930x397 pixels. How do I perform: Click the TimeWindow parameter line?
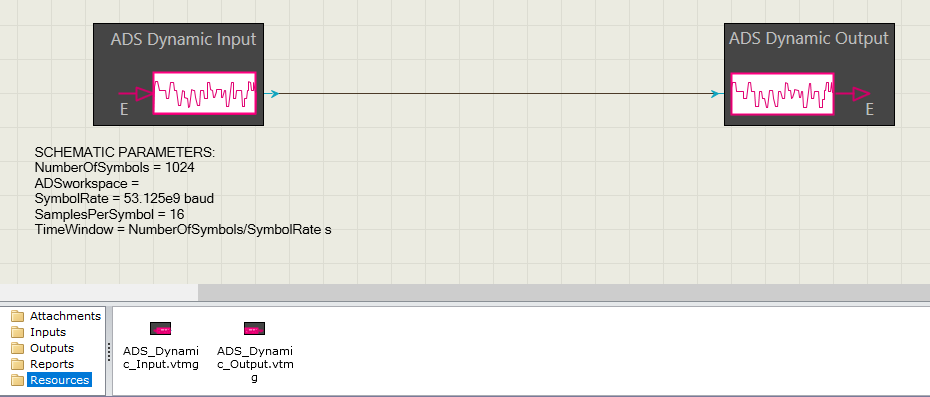[x=183, y=230]
